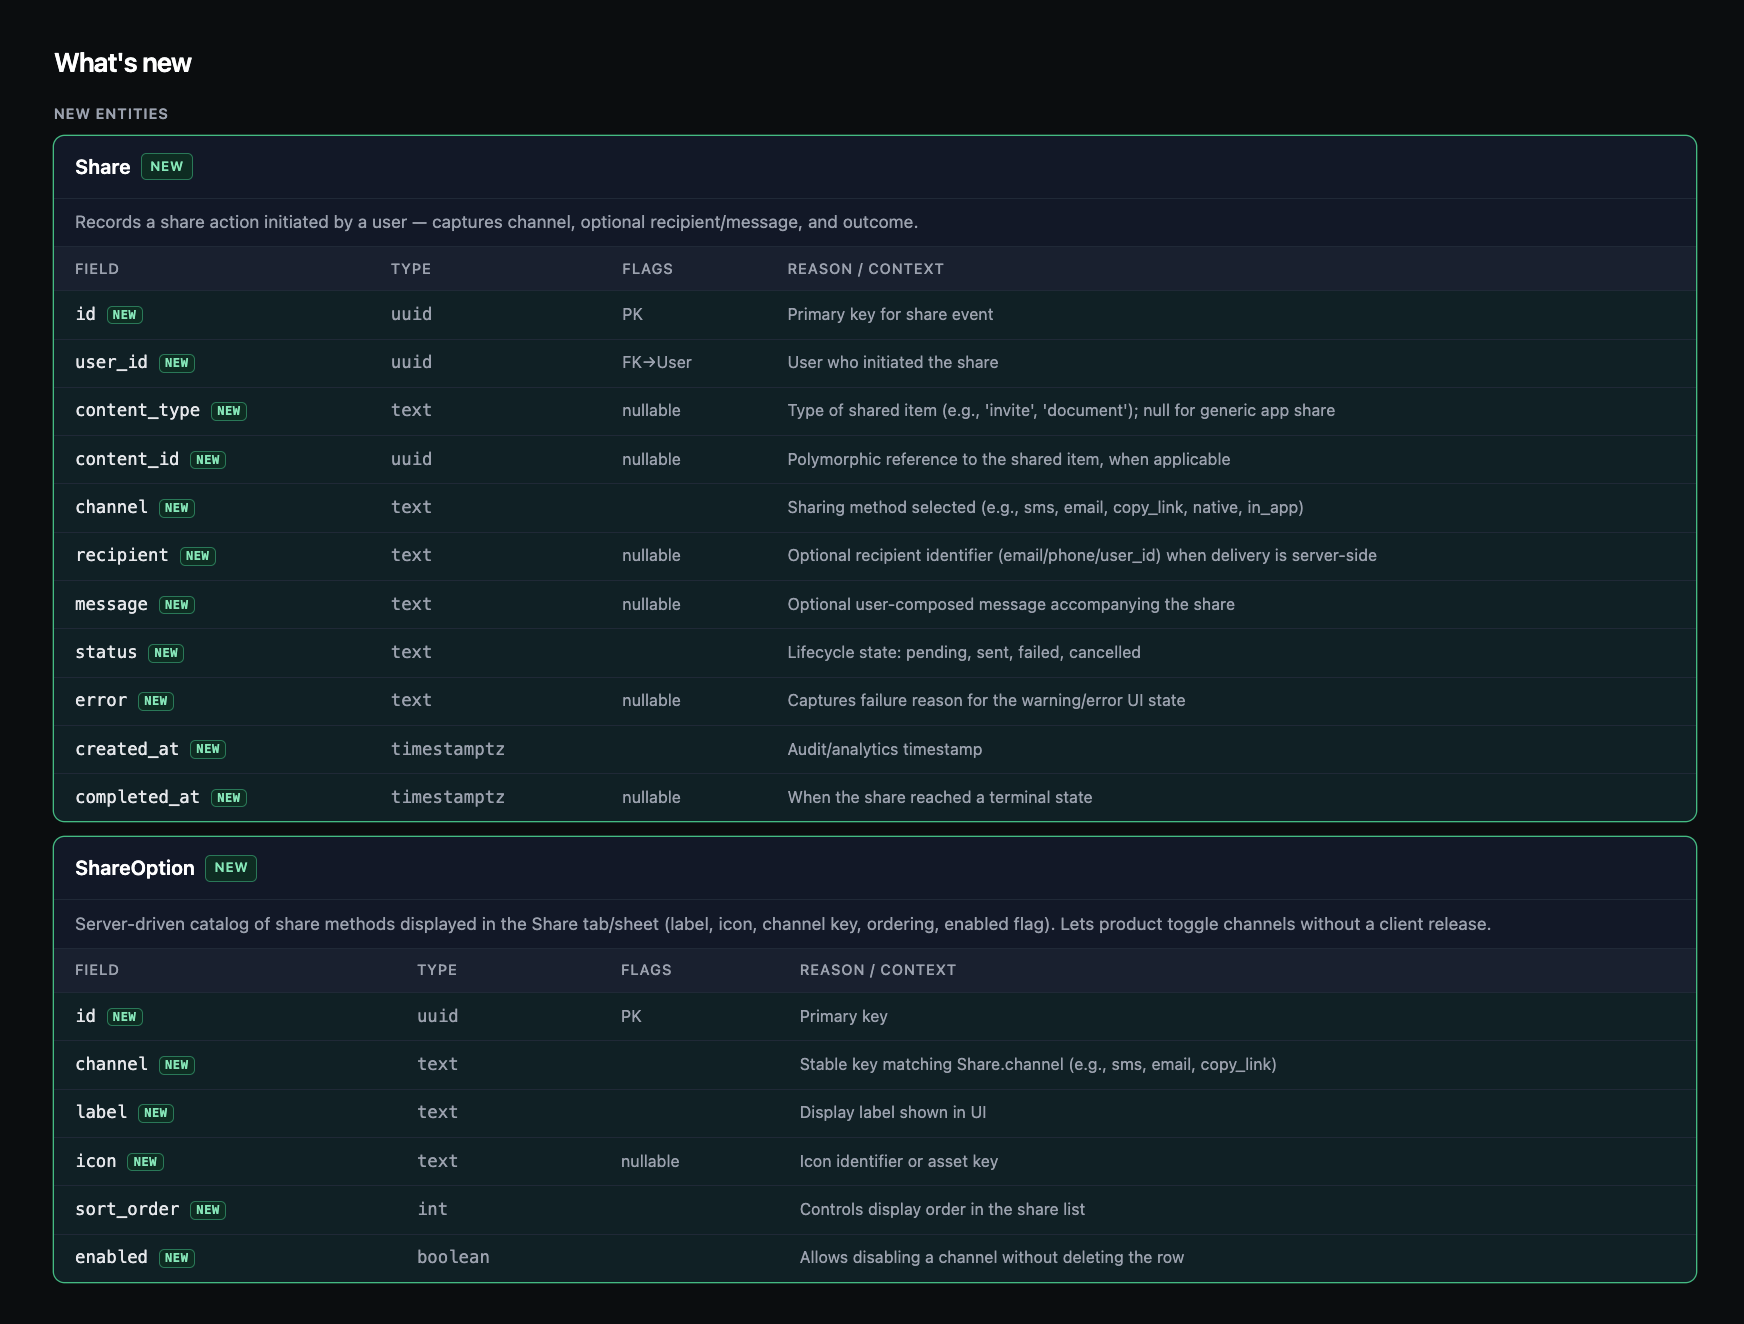Image resolution: width=1744 pixels, height=1324 pixels.
Task: Select the sort_order field name
Action: 127,1209
